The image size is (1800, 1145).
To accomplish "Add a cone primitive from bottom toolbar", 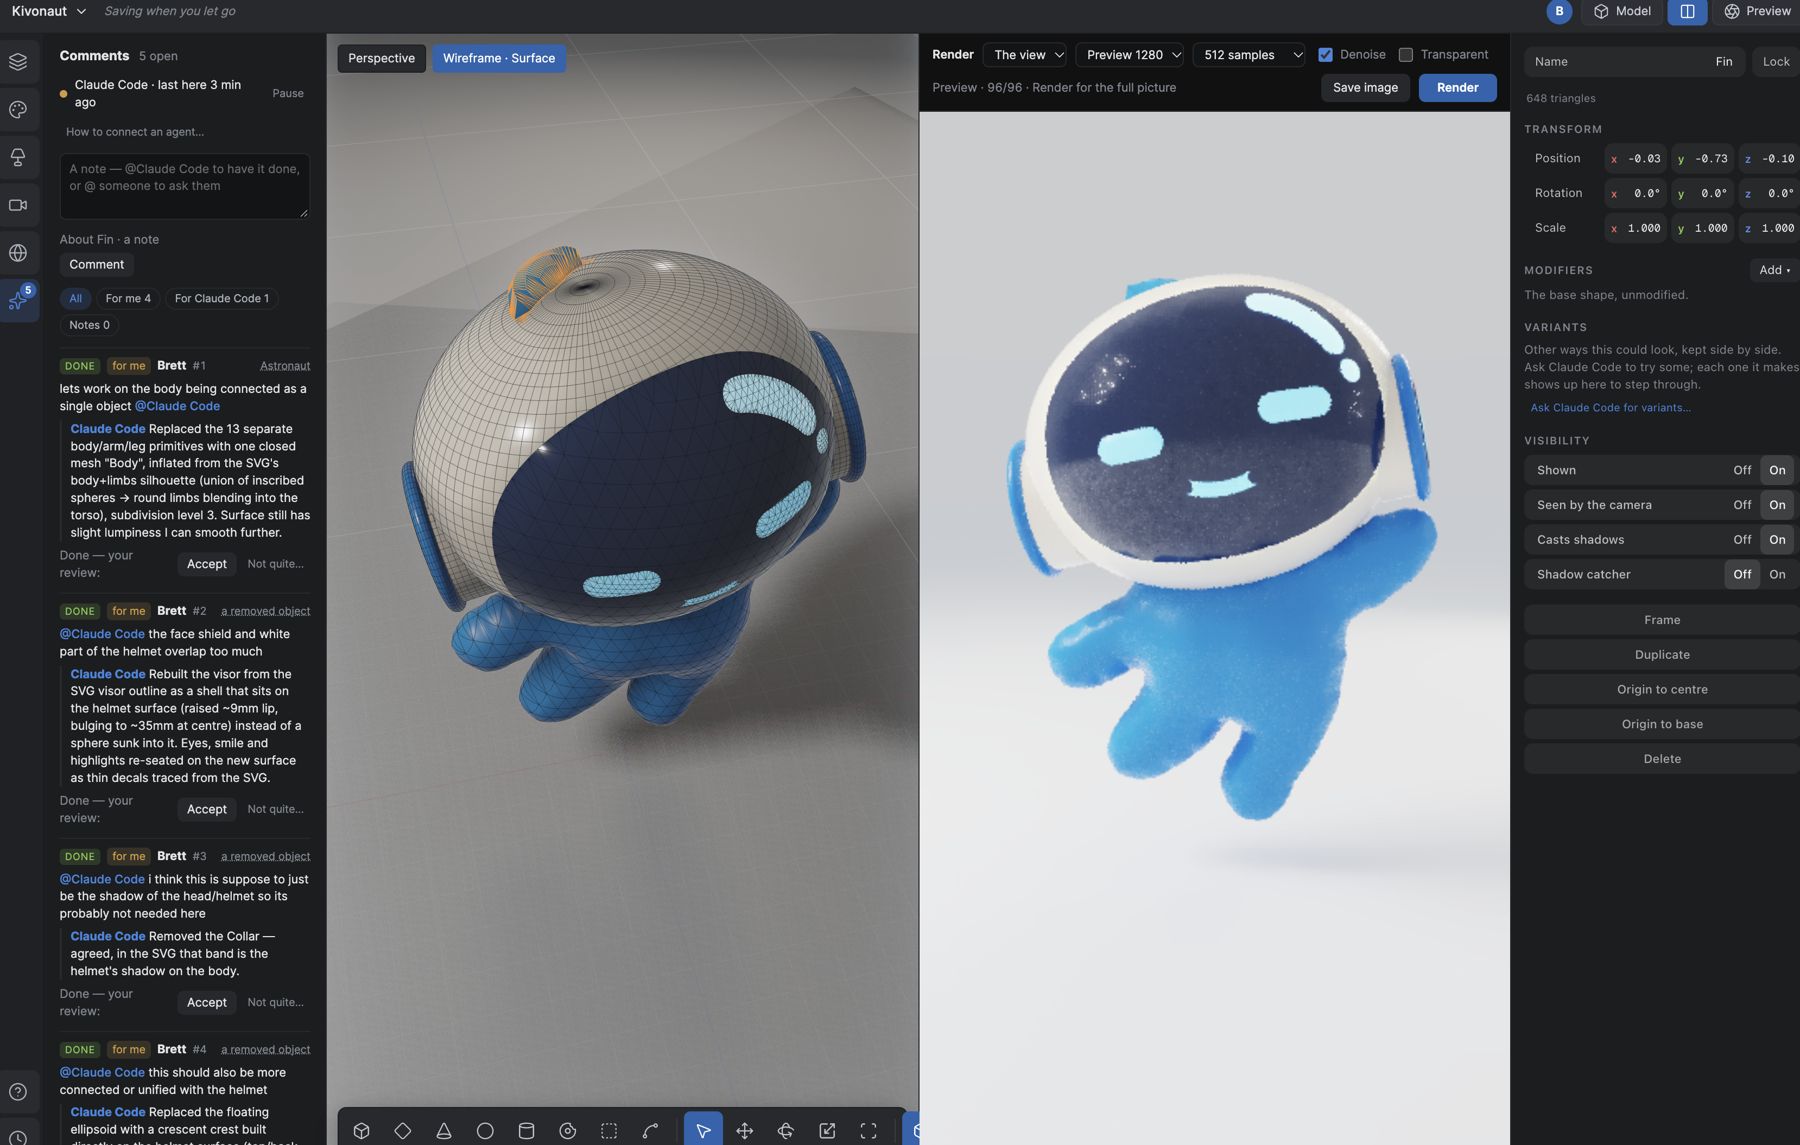I will 444,1130.
